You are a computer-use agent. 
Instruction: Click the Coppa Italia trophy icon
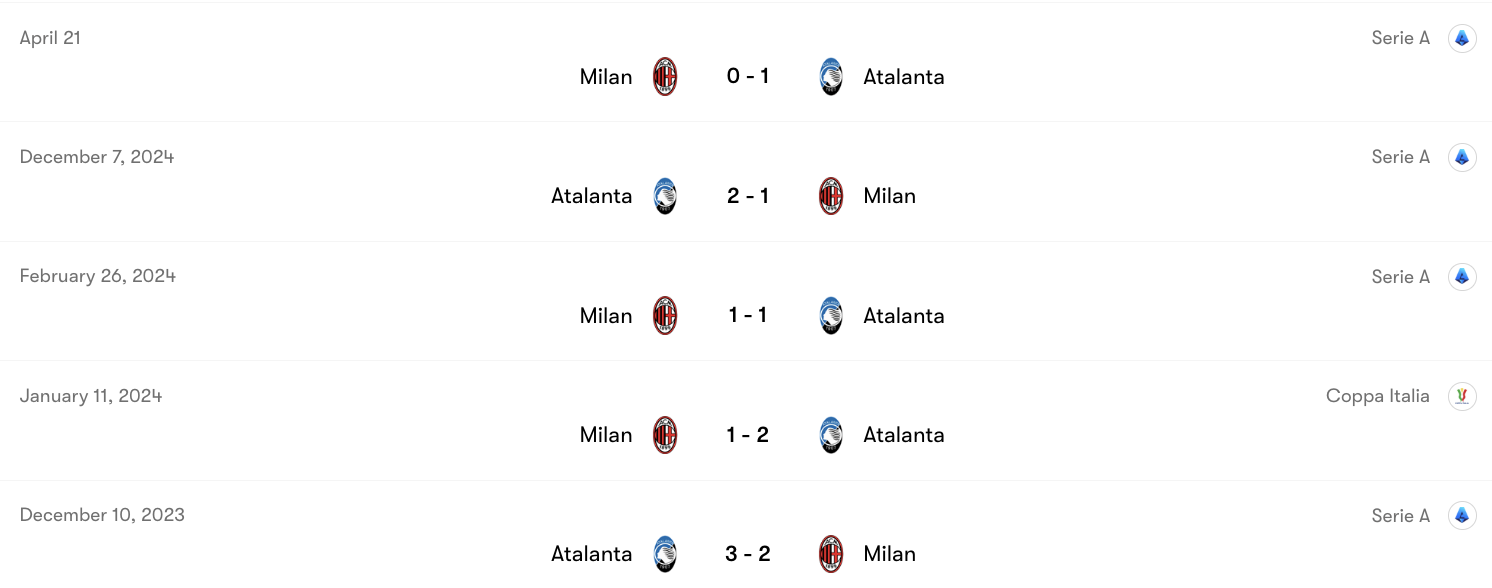(x=1462, y=396)
